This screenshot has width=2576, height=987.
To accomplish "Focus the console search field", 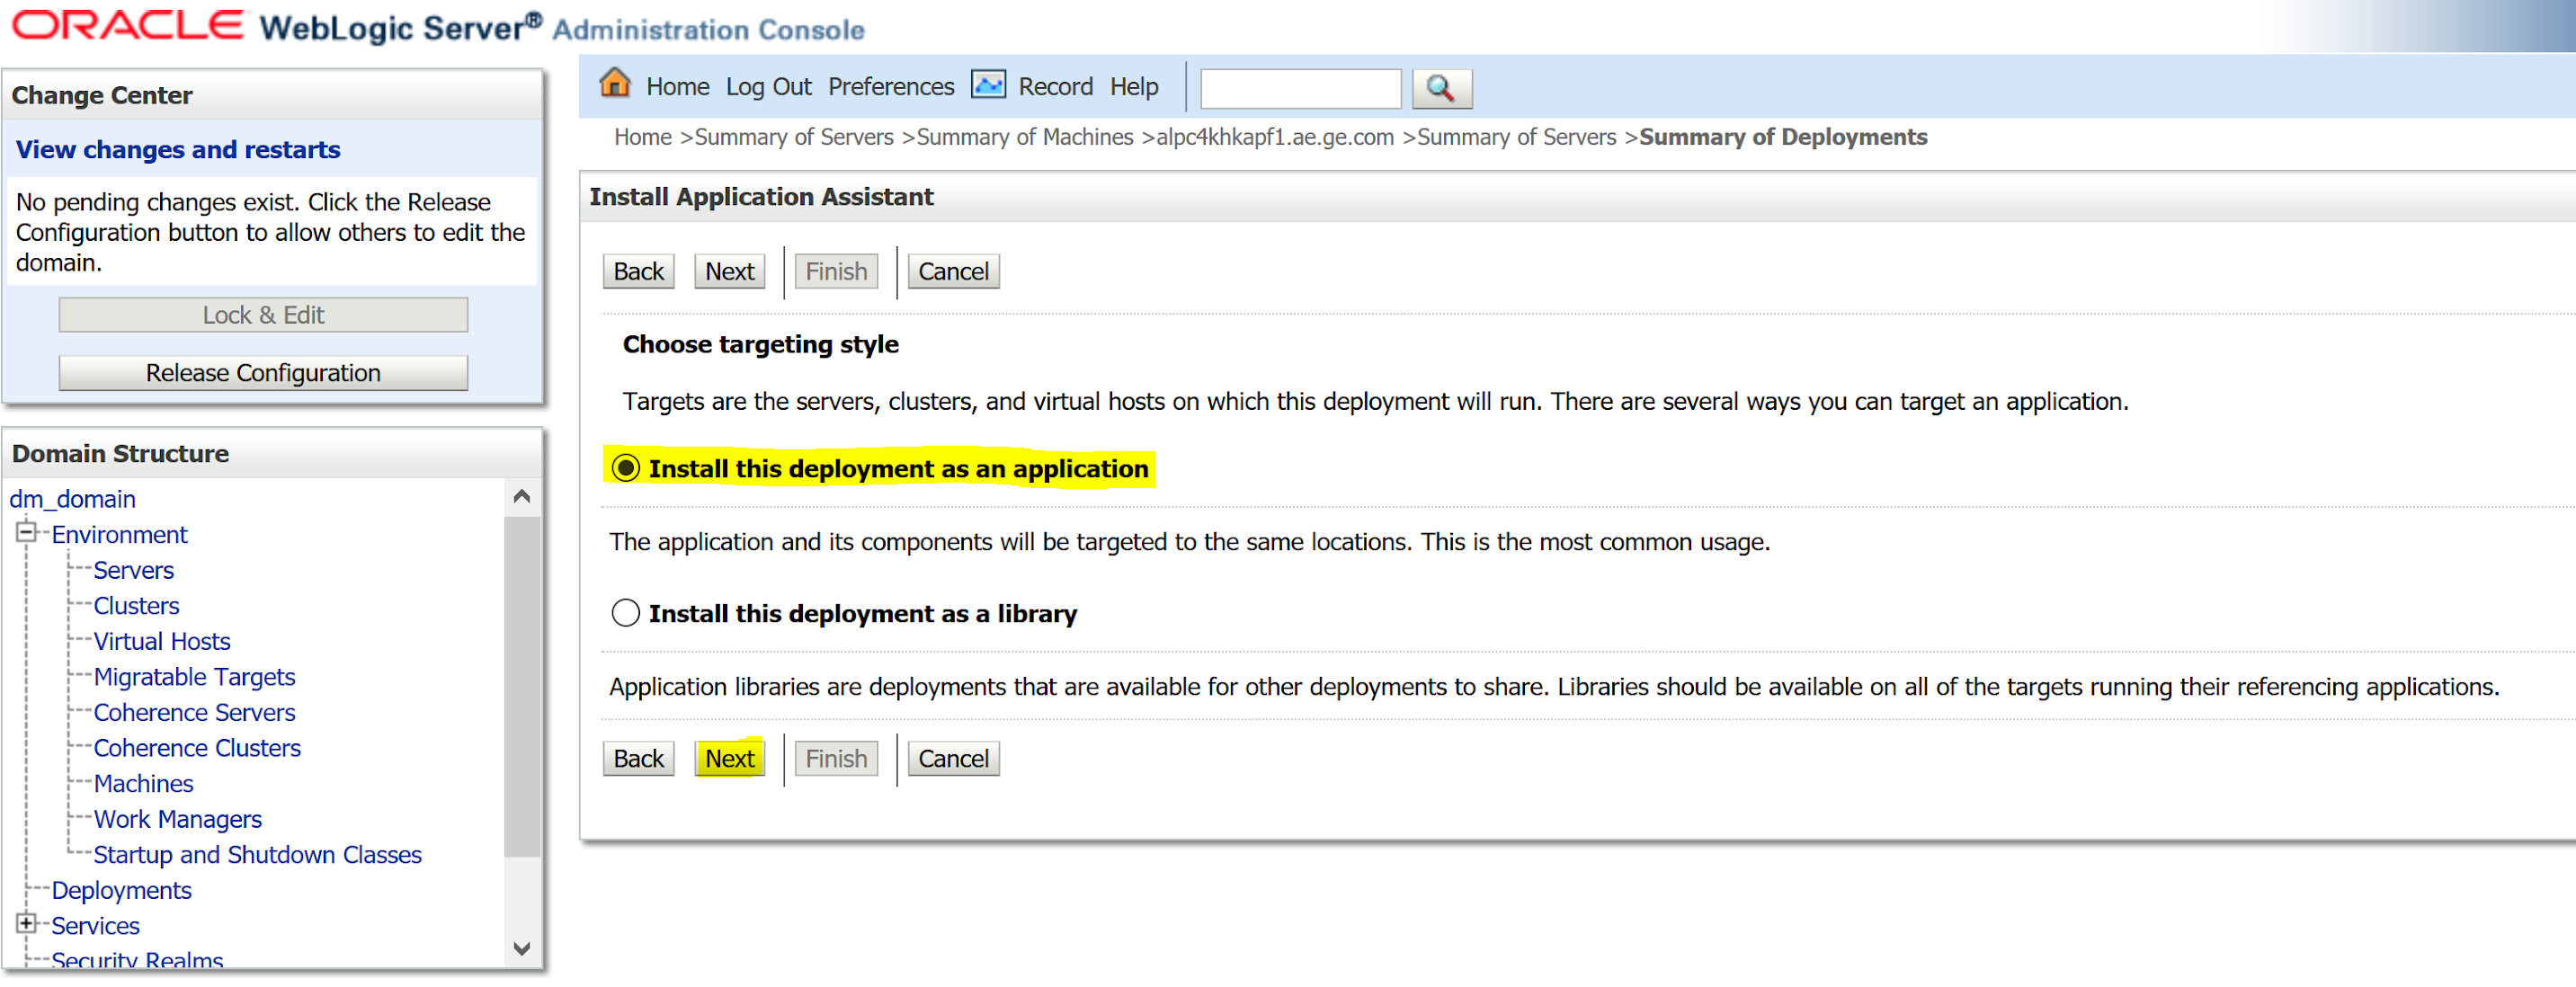I will tap(1300, 88).
